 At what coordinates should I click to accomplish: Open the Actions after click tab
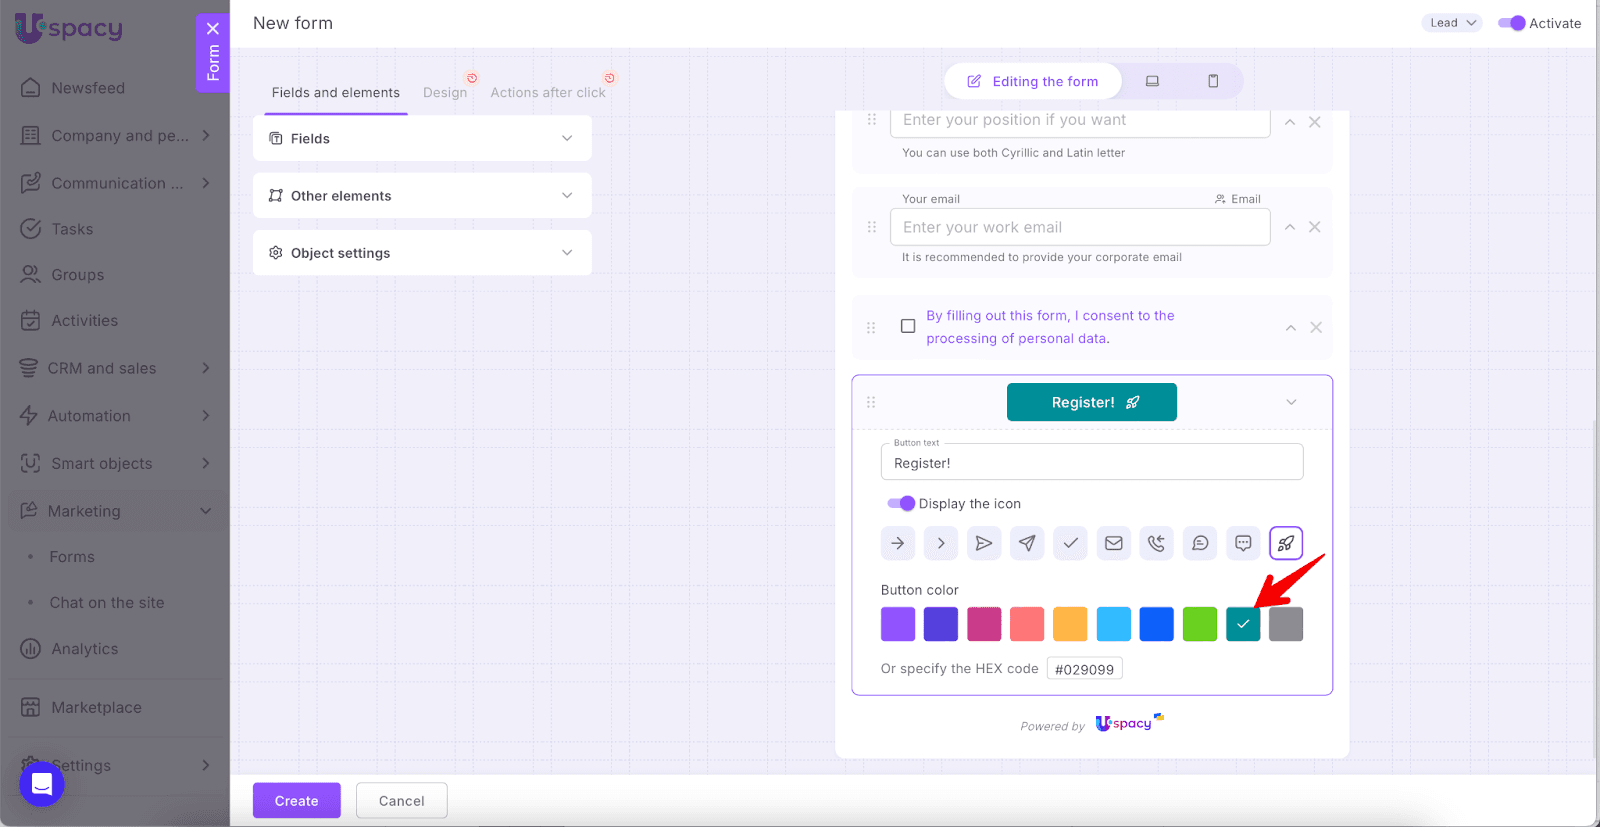click(x=547, y=92)
